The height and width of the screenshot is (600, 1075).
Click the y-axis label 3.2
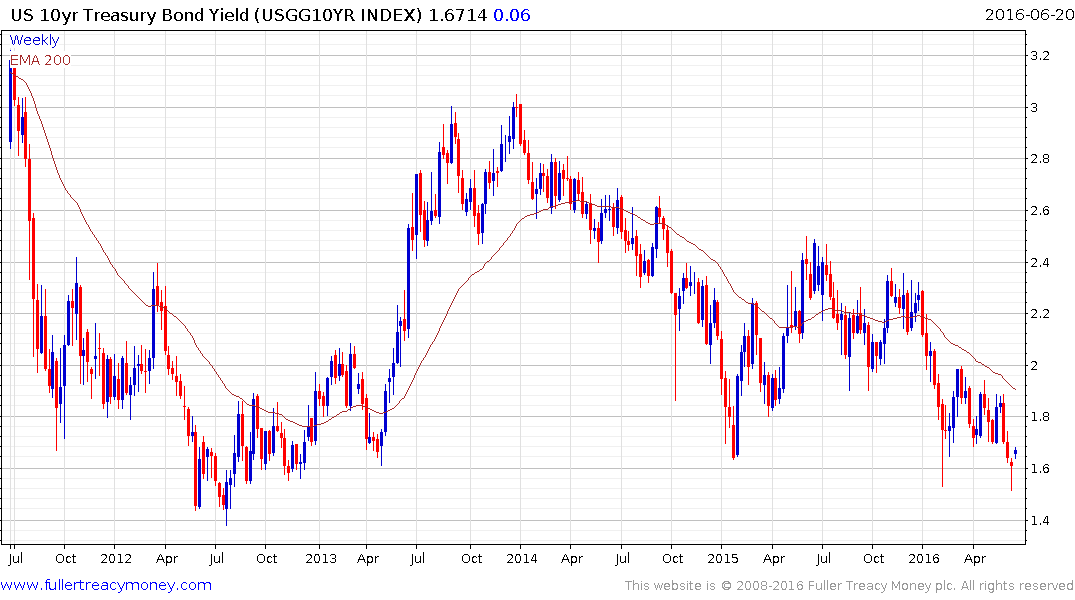tap(1040, 56)
